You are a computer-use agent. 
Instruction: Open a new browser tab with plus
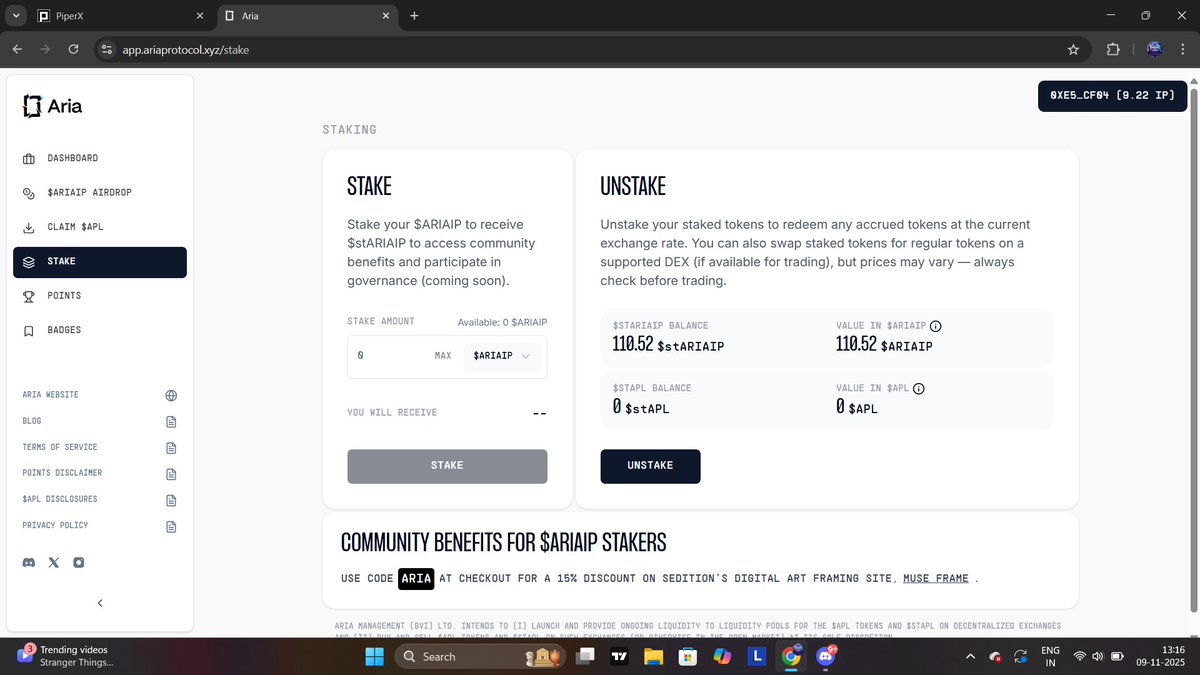[415, 16]
